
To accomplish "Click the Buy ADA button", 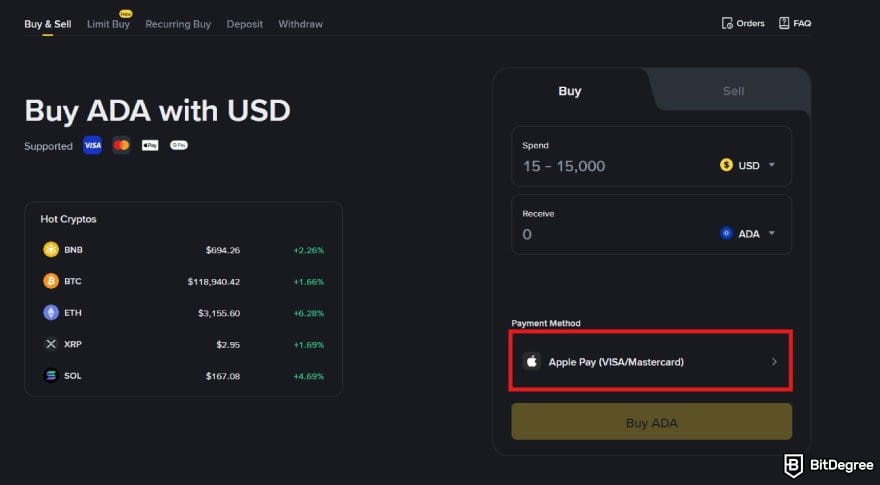I will (x=652, y=422).
